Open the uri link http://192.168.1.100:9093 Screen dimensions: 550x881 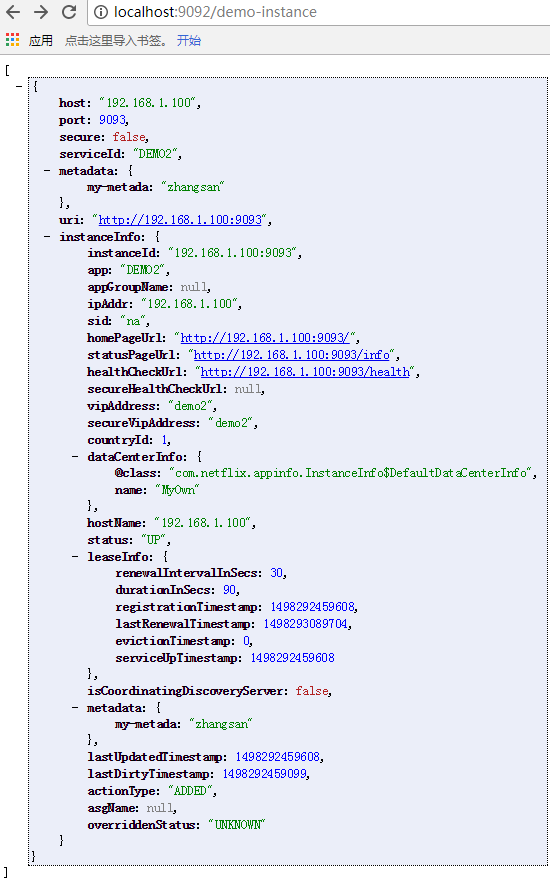point(180,220)
